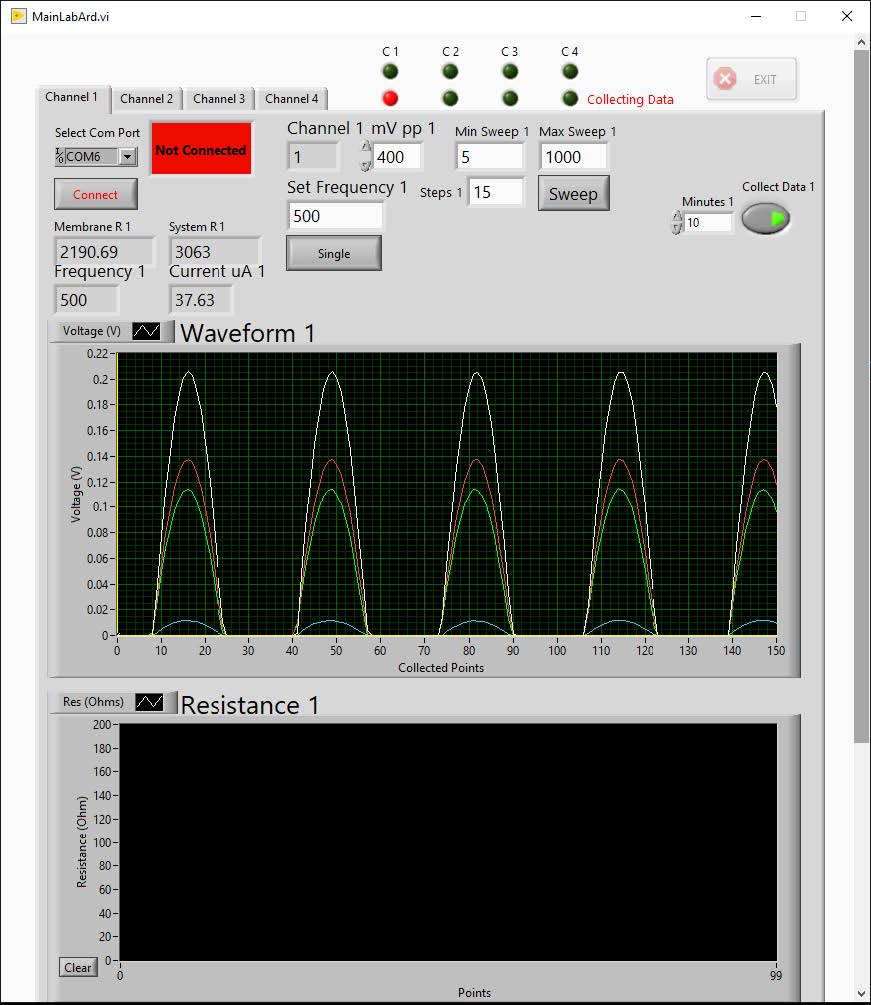
Task: Click the C 4 top indicator LED
Action: (x=570, y=71)
